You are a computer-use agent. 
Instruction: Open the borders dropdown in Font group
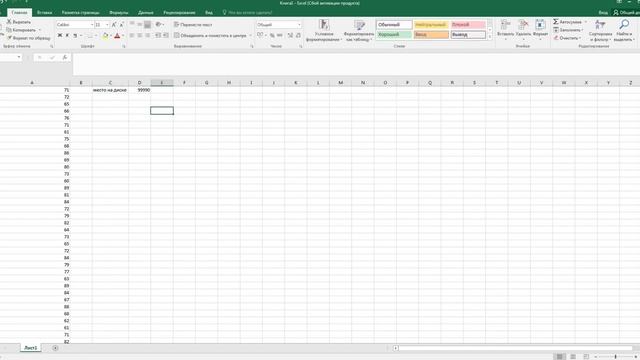(x=96, y=36)
